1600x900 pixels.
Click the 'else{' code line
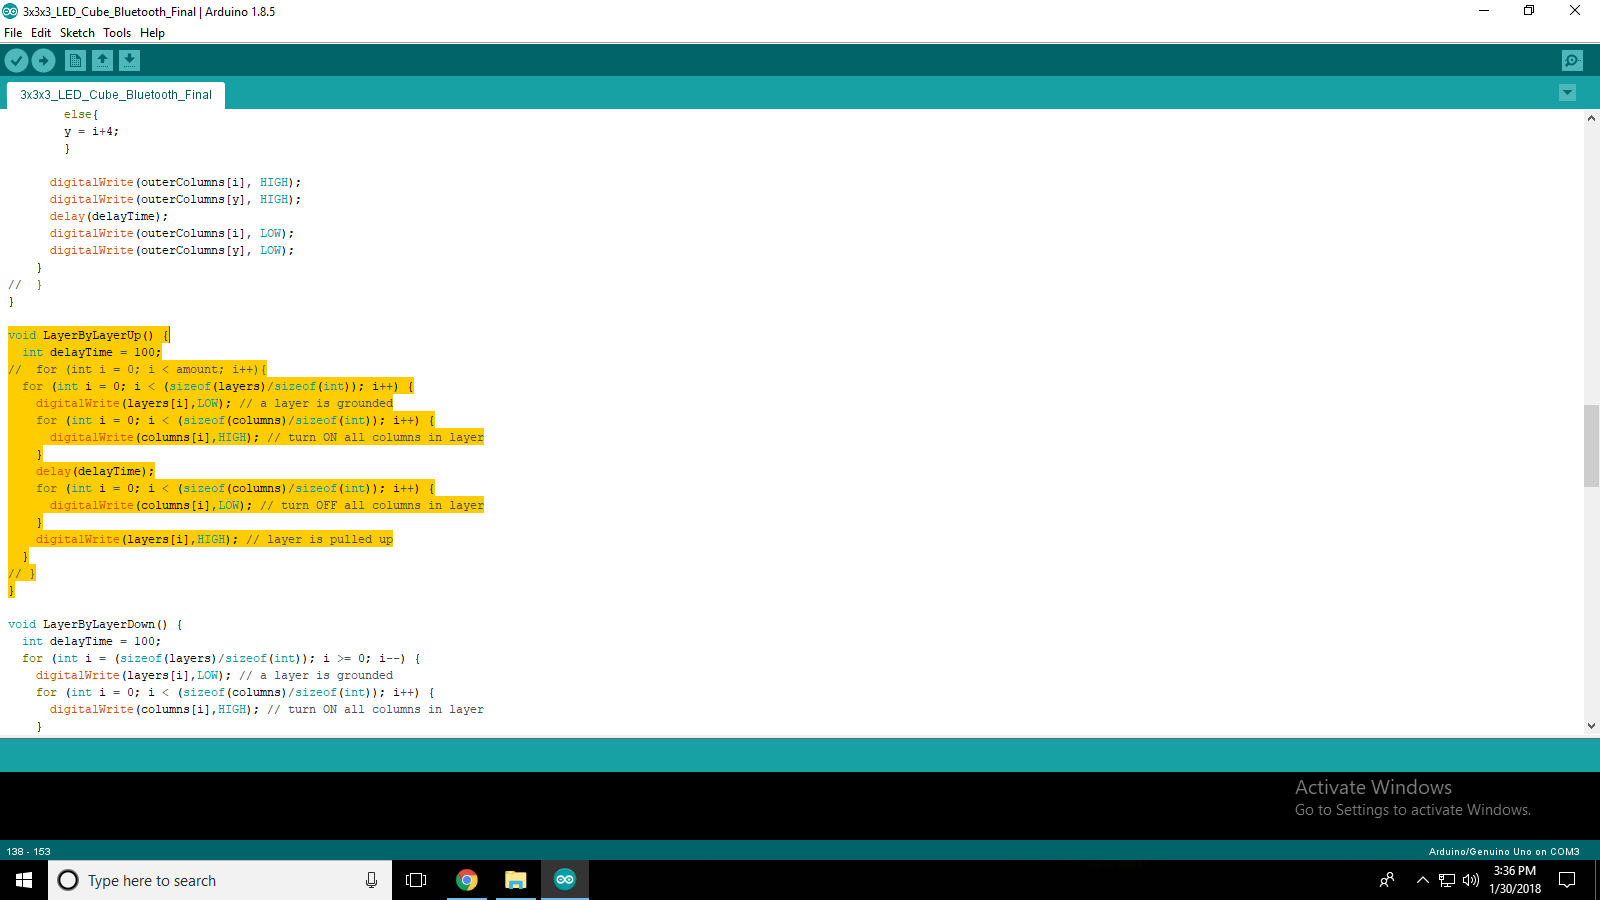[81, 114]
